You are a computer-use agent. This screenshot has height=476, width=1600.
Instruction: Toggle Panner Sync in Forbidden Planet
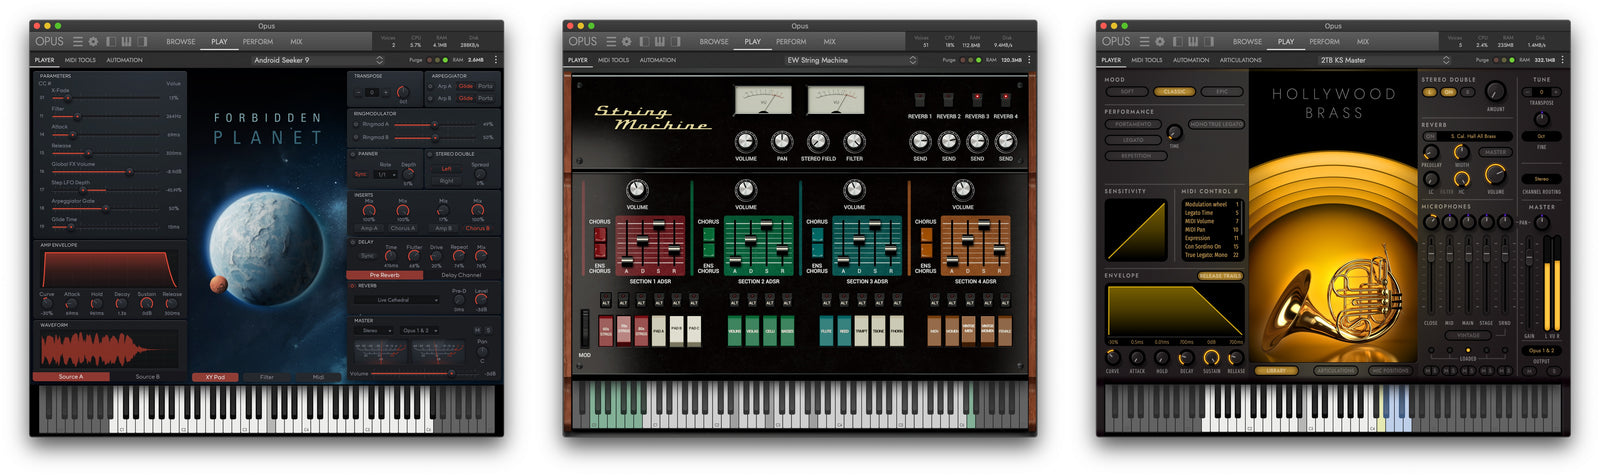pos(361,174)
